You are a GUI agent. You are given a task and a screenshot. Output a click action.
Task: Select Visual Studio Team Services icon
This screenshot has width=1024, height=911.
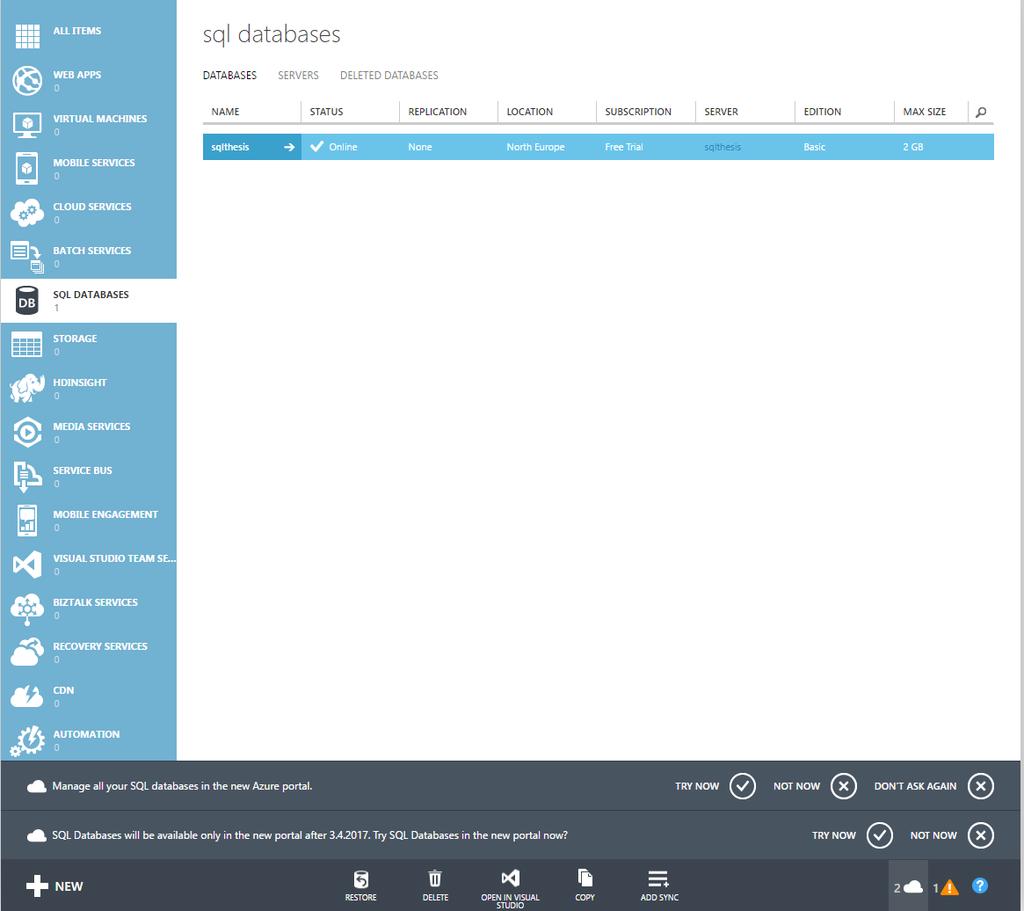[27, 564]
